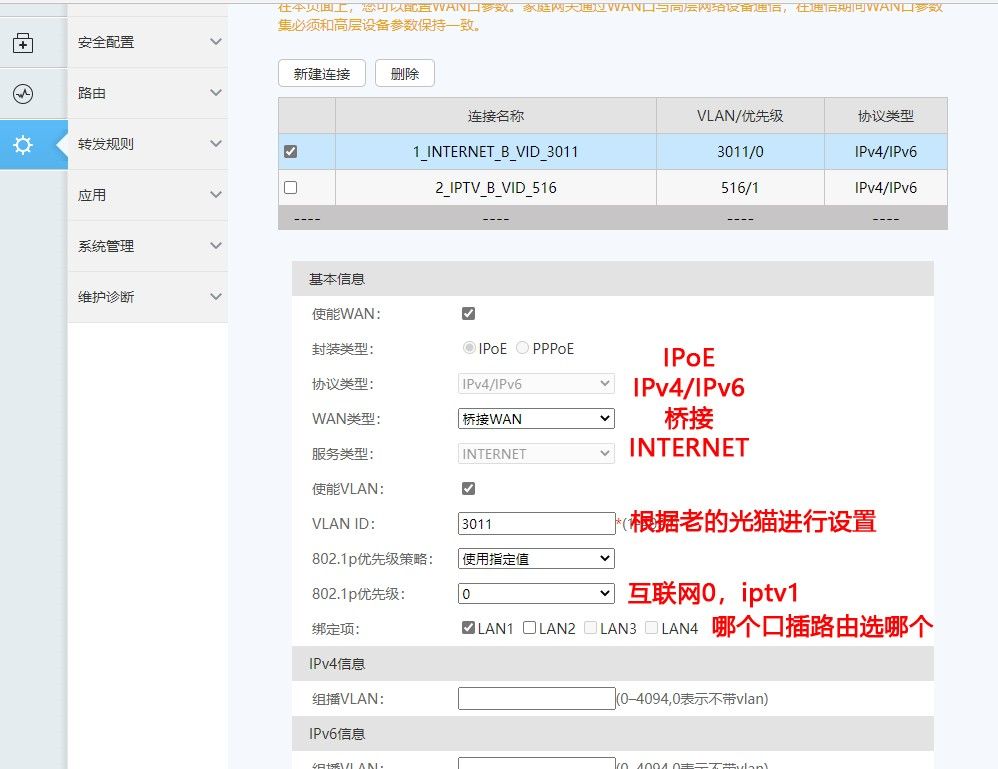Expand the 路由 menu section
The width and height of the screenshot is (998, 769).
pyautogui.click(x=147, y=93)
